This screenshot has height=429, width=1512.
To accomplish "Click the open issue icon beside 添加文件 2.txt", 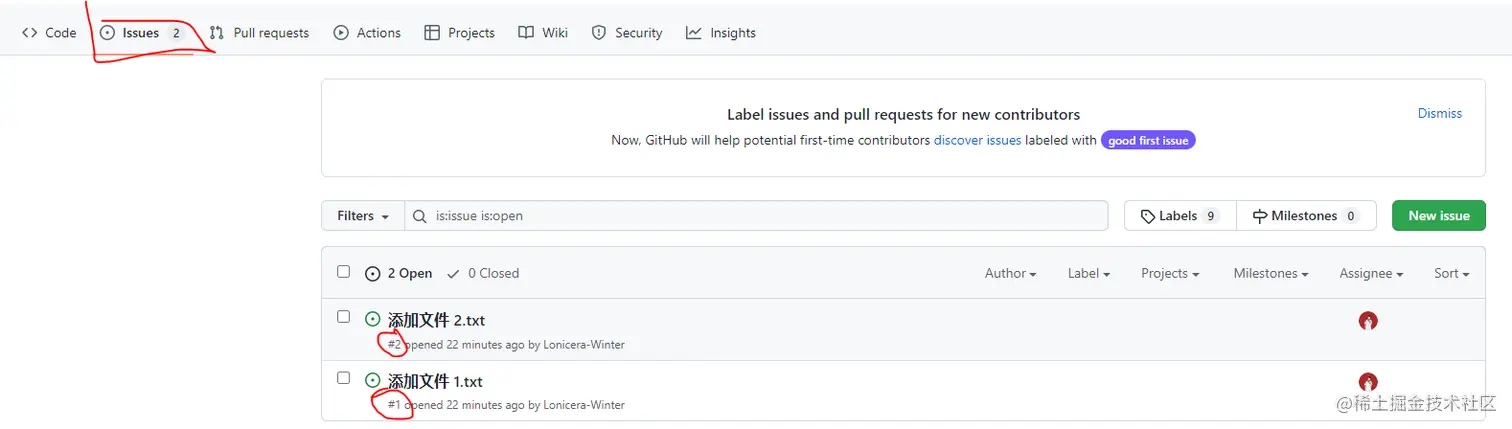I will (373, 320).
